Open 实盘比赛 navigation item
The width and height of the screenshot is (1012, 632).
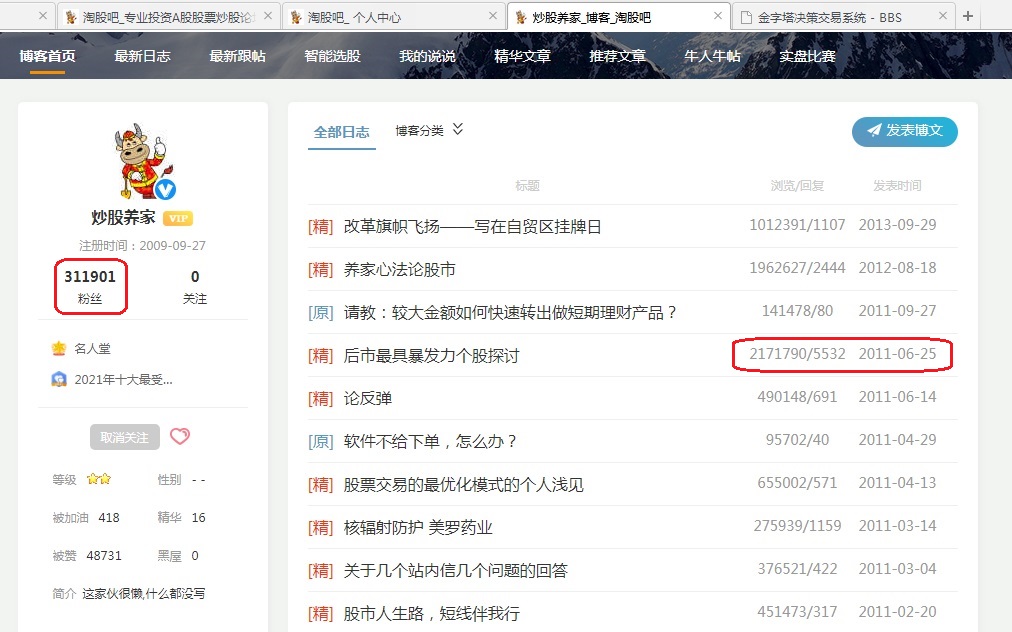[x=807, y=56]
